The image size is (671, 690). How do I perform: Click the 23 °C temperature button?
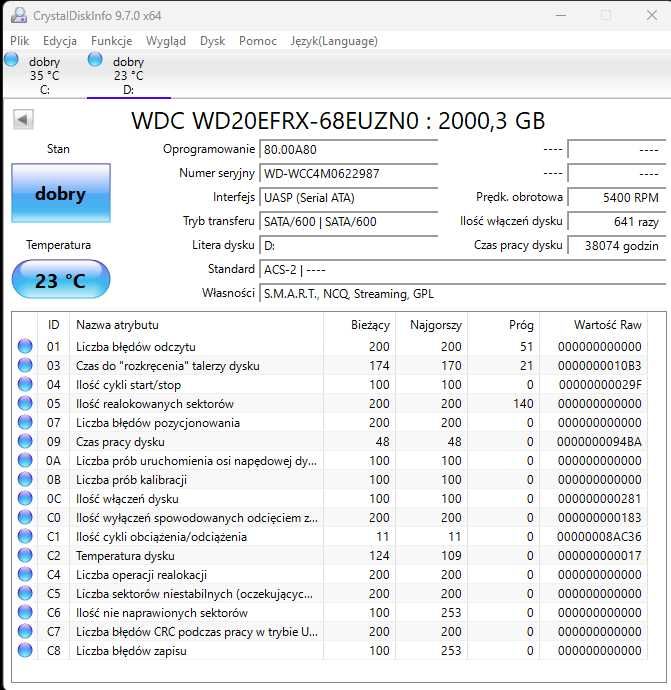click(61, 280)
